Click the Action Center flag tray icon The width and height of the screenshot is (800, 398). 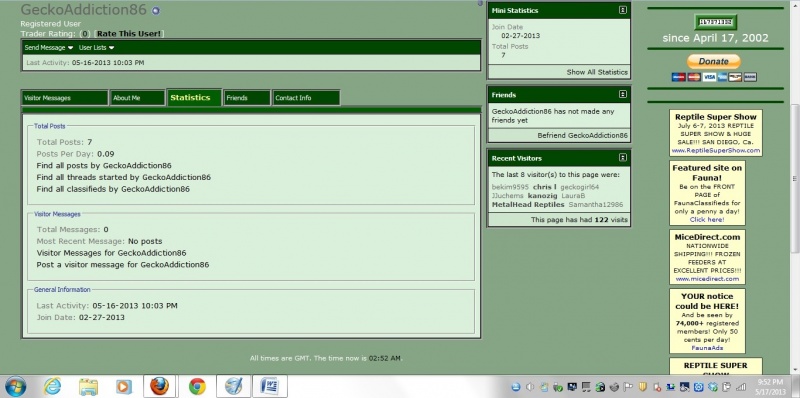[628, 387]
